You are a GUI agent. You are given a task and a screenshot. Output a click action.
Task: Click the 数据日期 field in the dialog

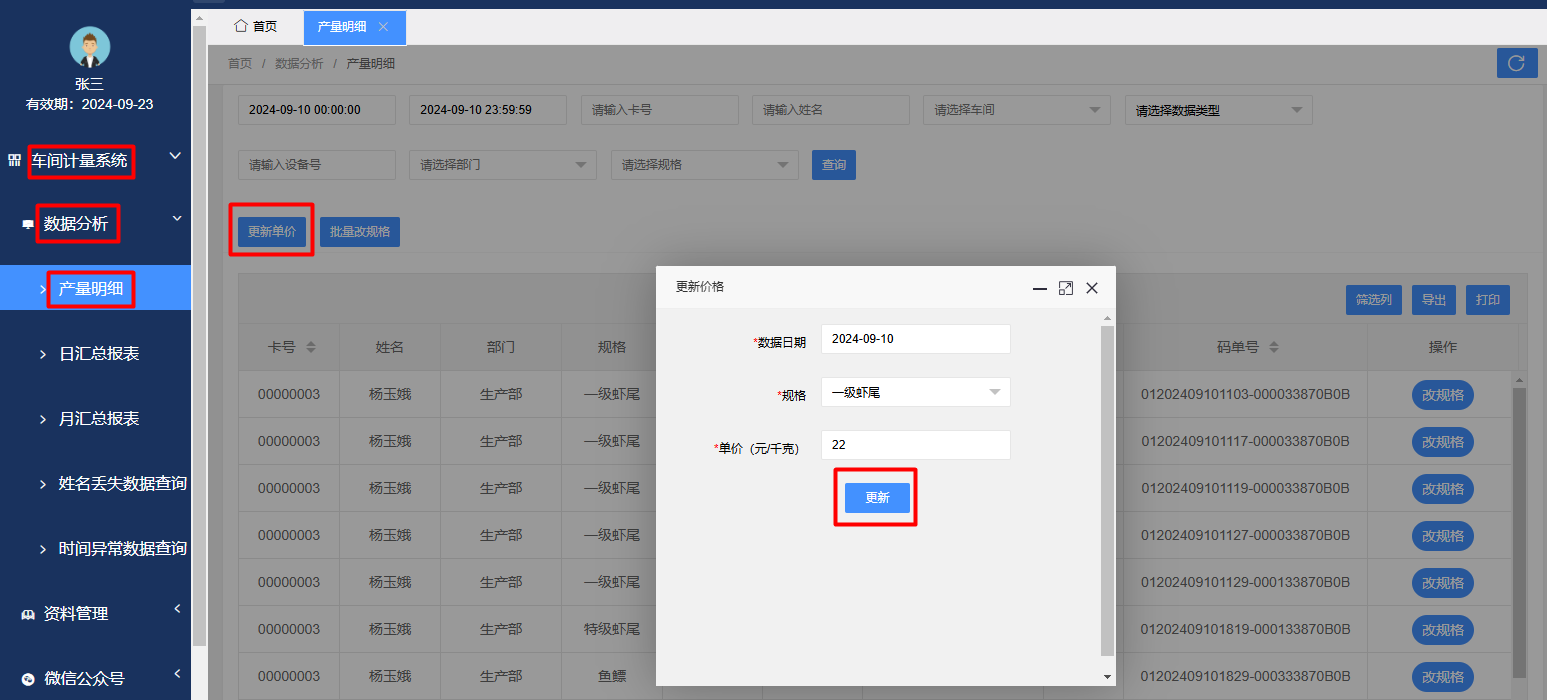click(x=915, y=339)
